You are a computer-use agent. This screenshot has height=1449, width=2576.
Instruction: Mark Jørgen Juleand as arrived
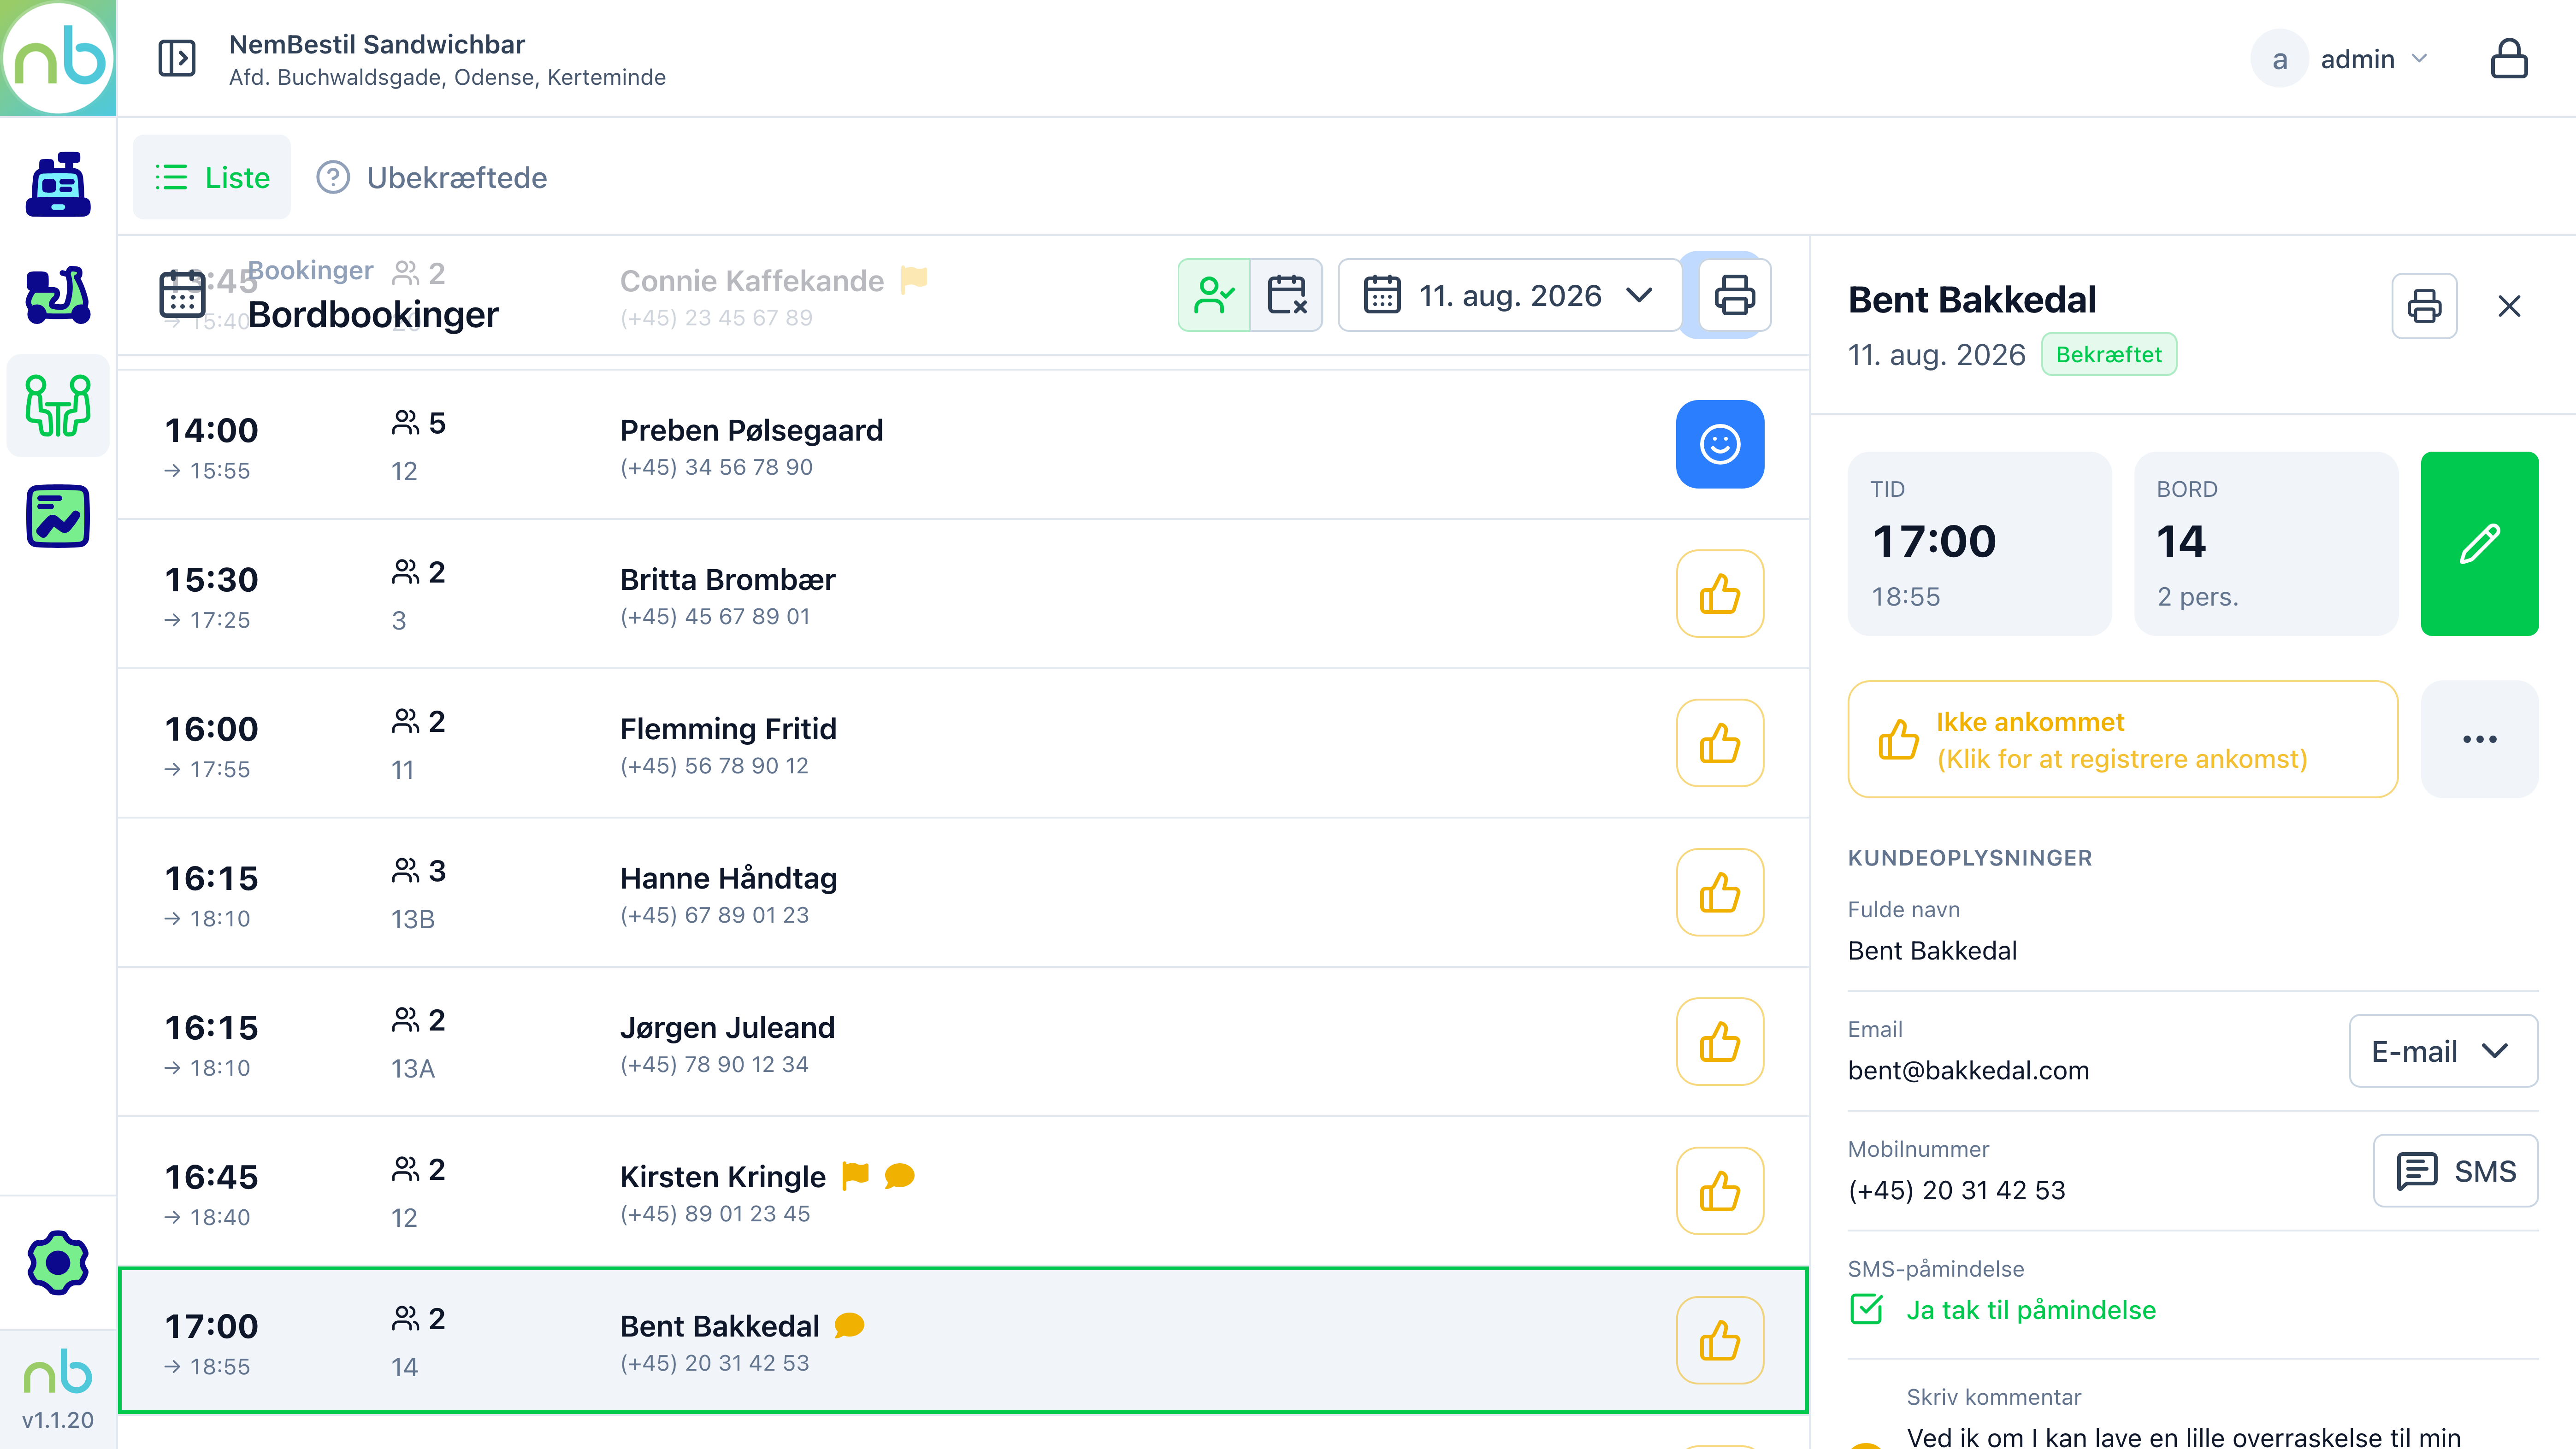(x=1720, y=1041)
